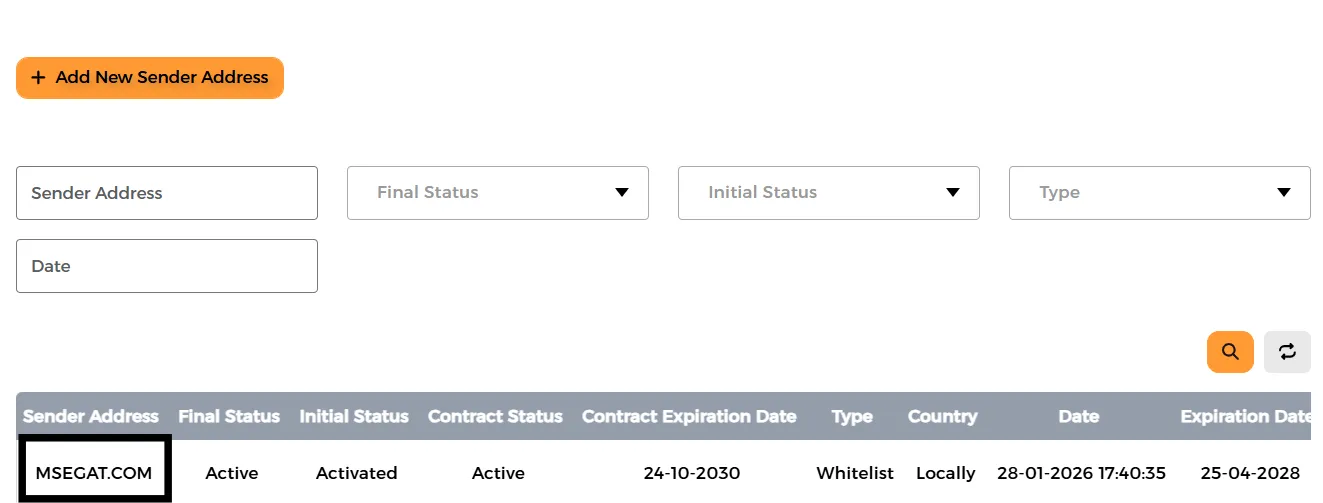Focus the Sender Address input field

pyautogui.click(x=167, y=193)
